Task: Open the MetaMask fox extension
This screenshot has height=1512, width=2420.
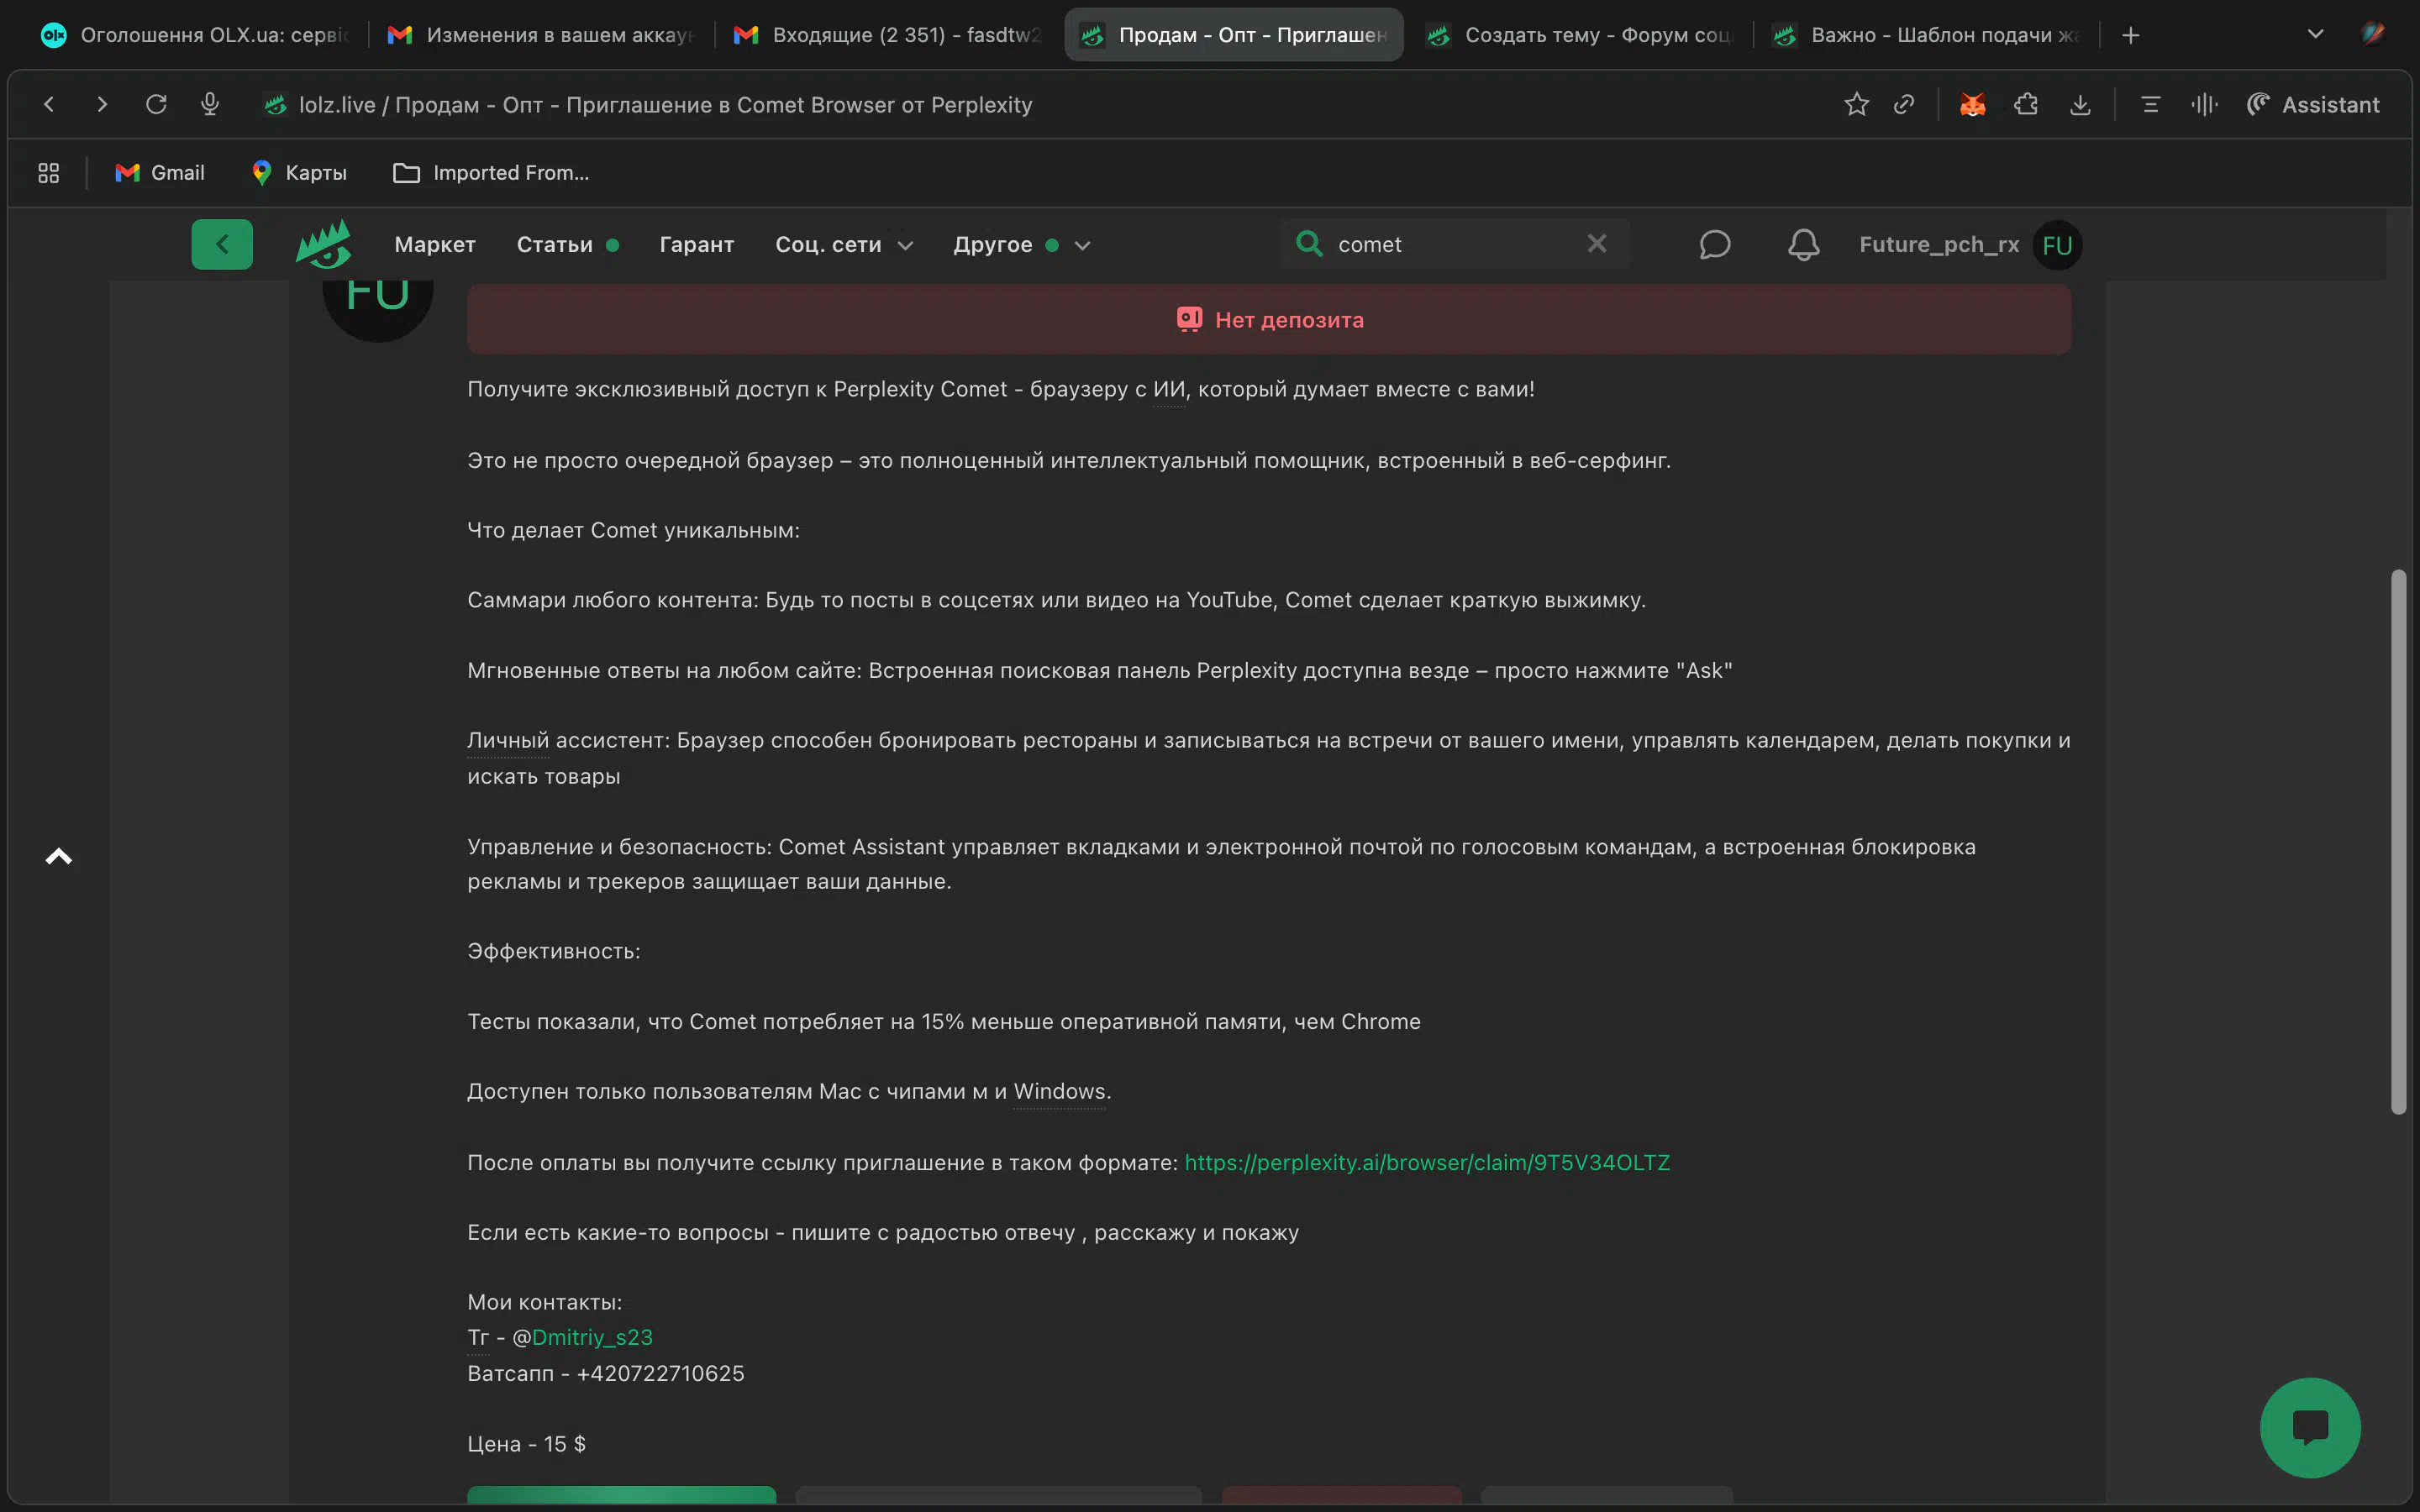Action: (1972, 104)
